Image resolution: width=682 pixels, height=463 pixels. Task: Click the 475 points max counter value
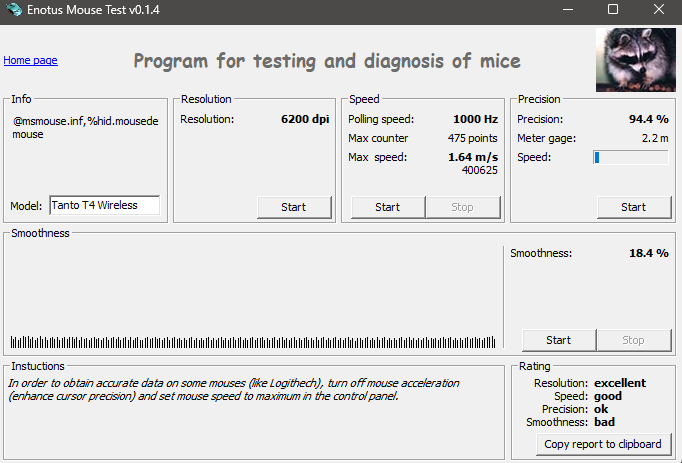tap(472, 138)
